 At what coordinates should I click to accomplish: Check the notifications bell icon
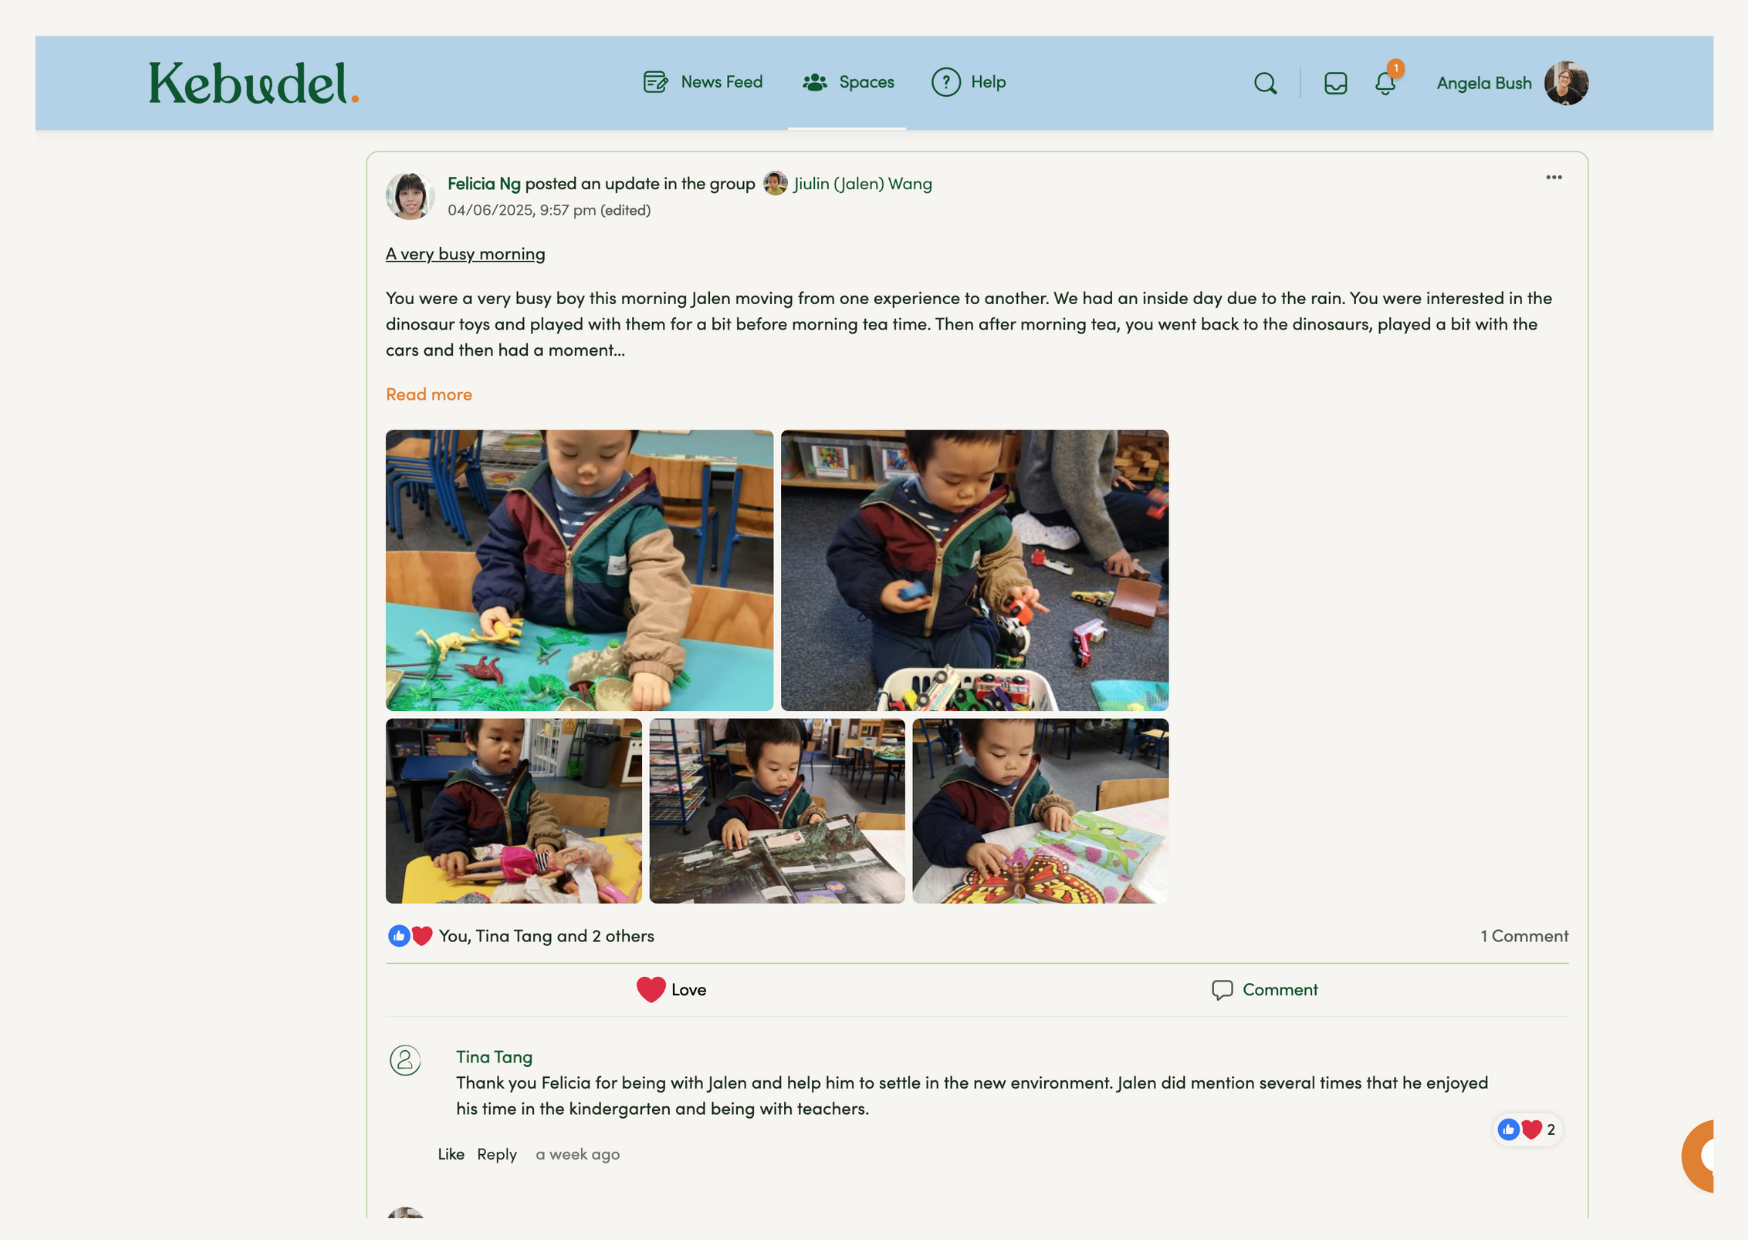(x=1385, y=83)
